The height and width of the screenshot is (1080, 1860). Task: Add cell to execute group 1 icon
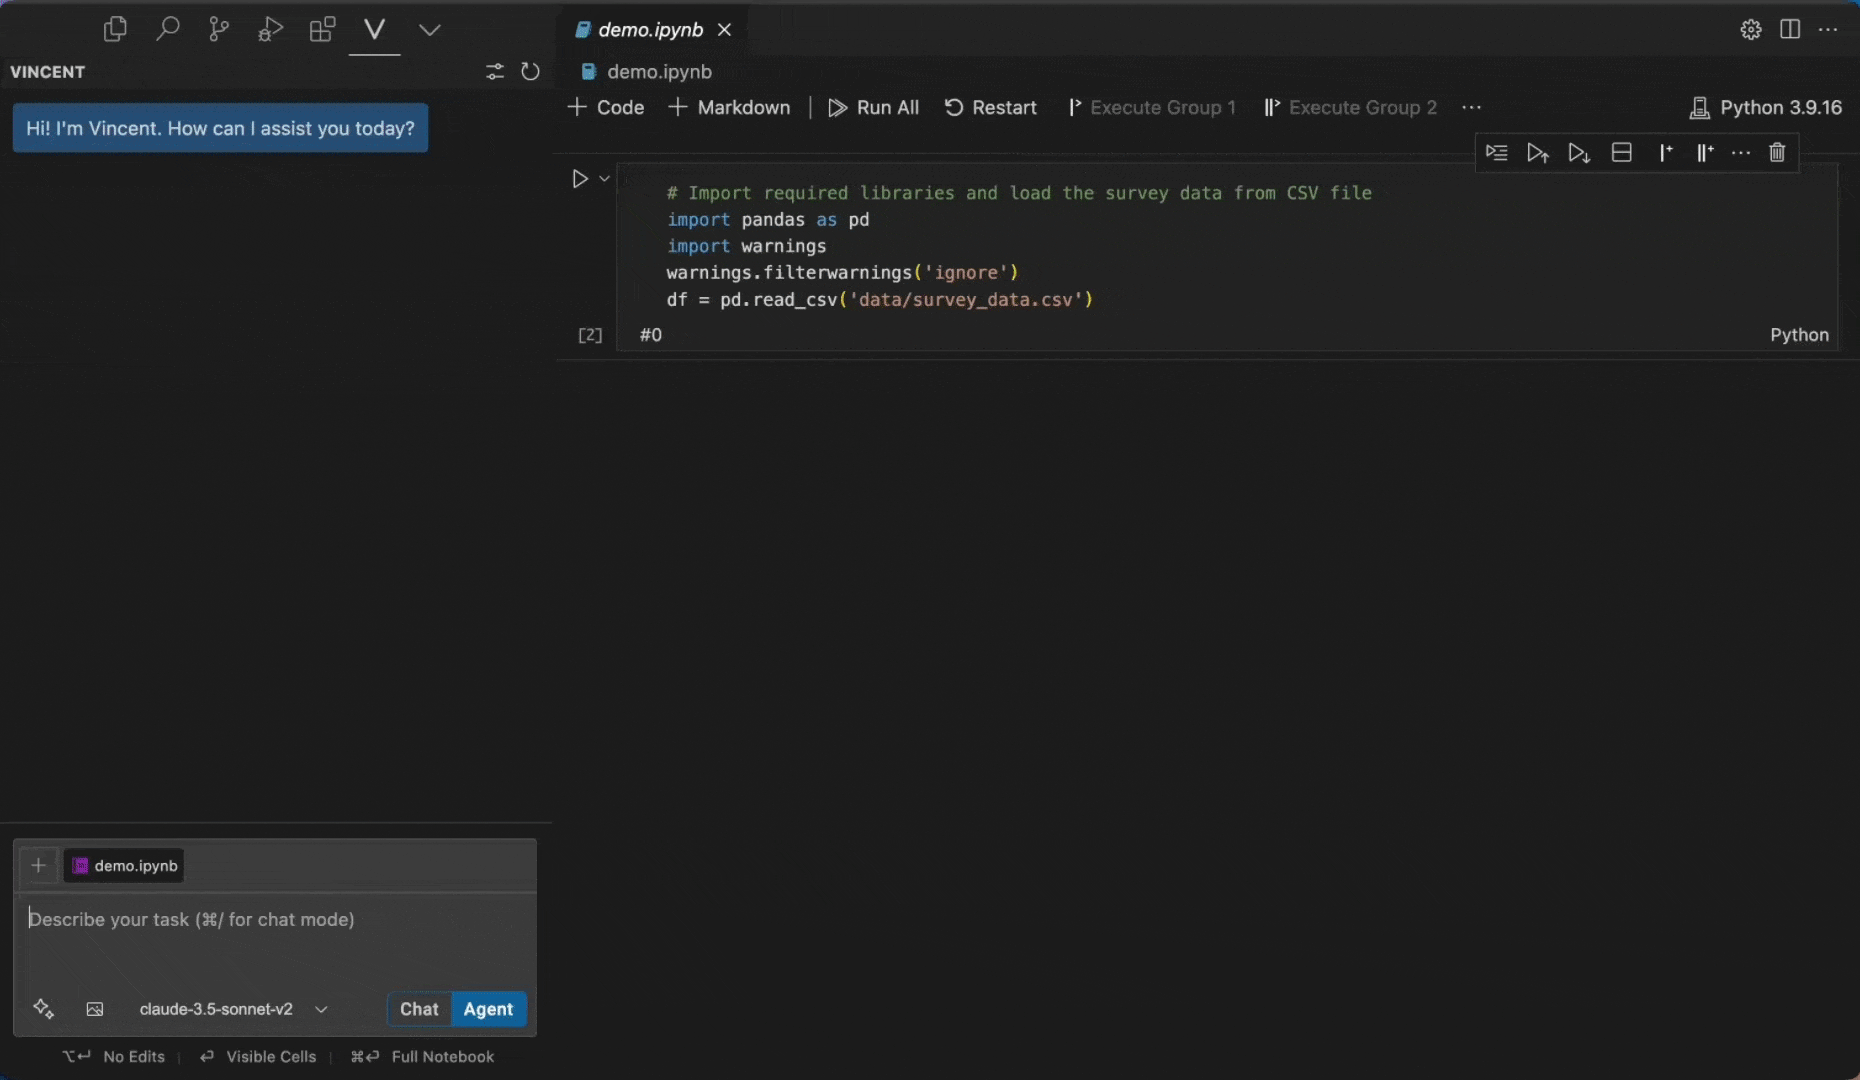1664,152
